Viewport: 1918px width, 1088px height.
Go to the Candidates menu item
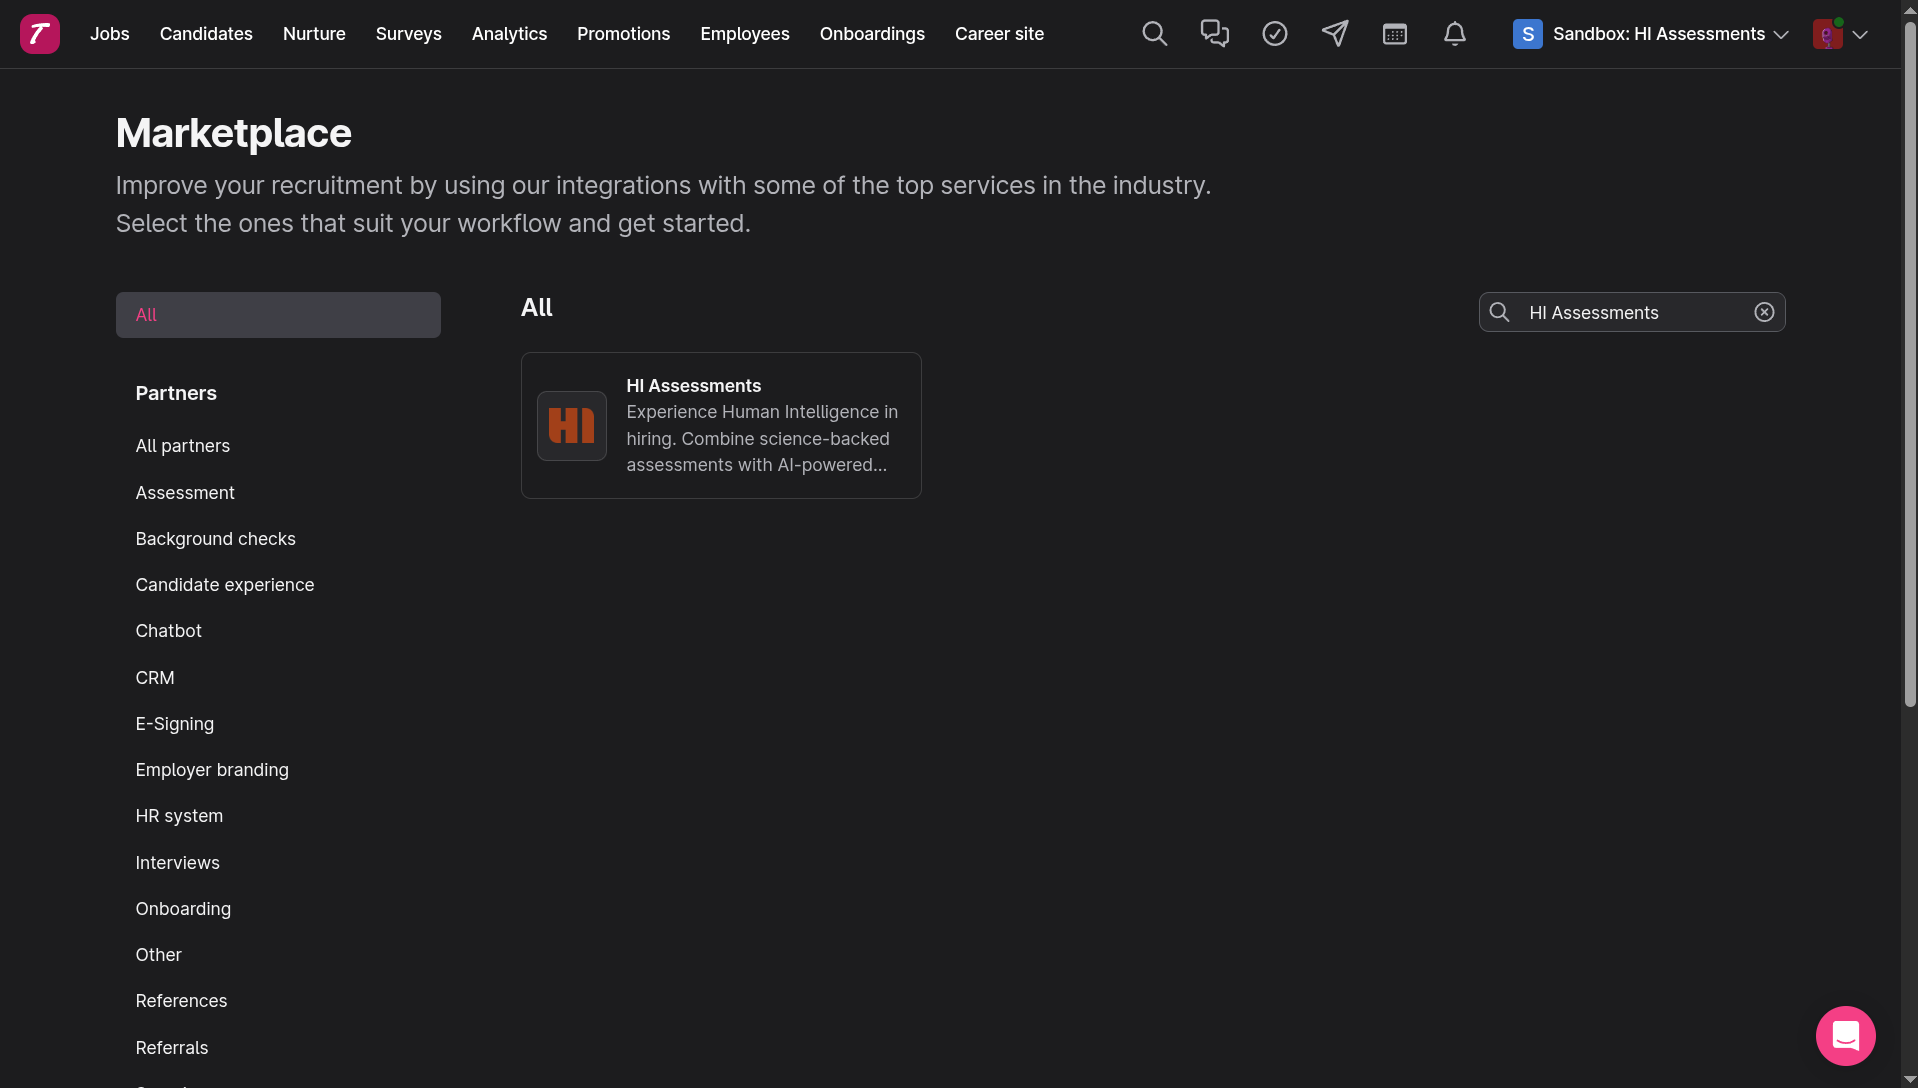(x=206, y=34)
